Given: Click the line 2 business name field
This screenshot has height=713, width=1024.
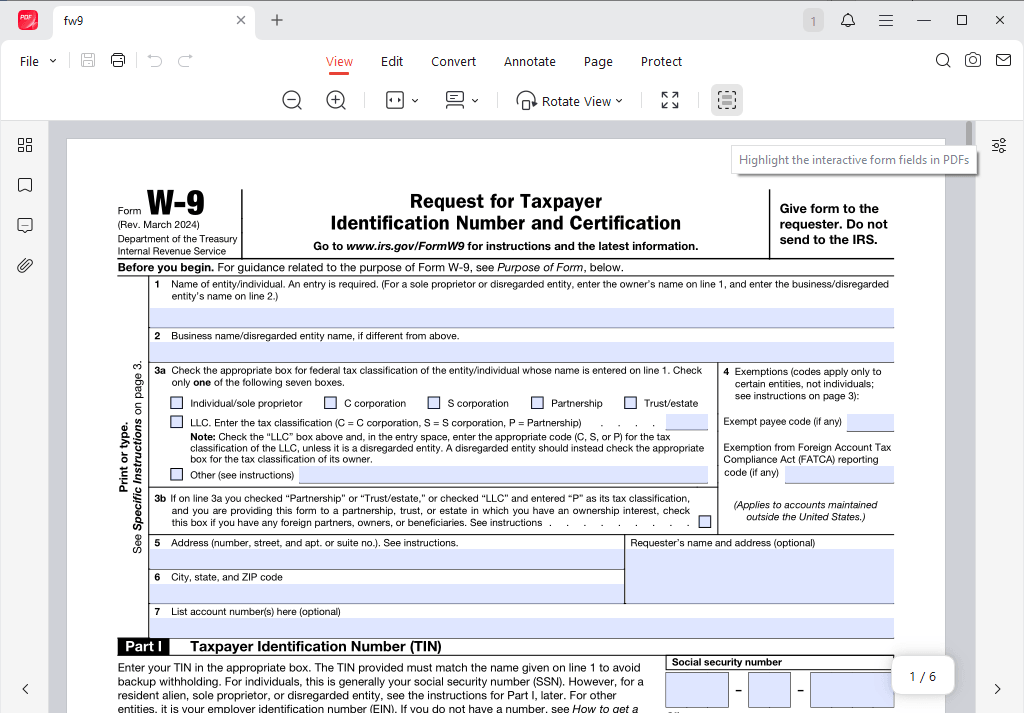Looking at the screenshot, I should click(521, 352).
